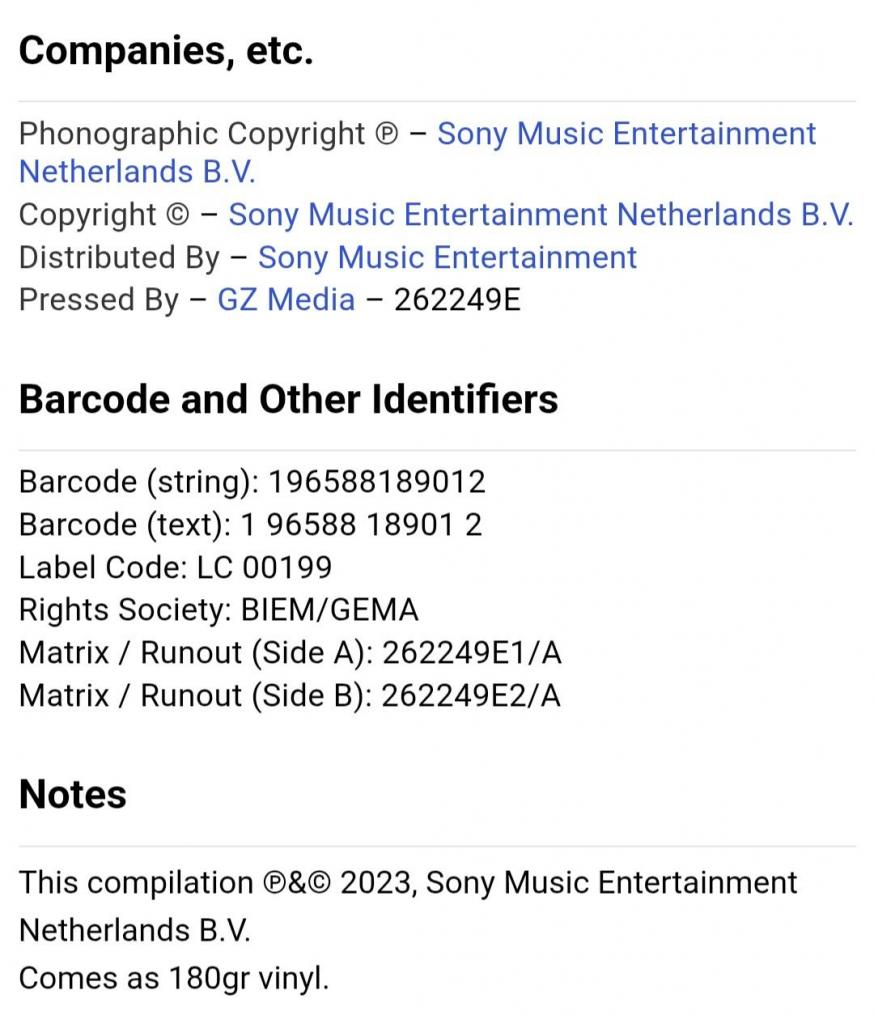Click the 'Distributed By' label text
The width and height of the screenshot is (874, 1024).
click(x=120, y=258)
